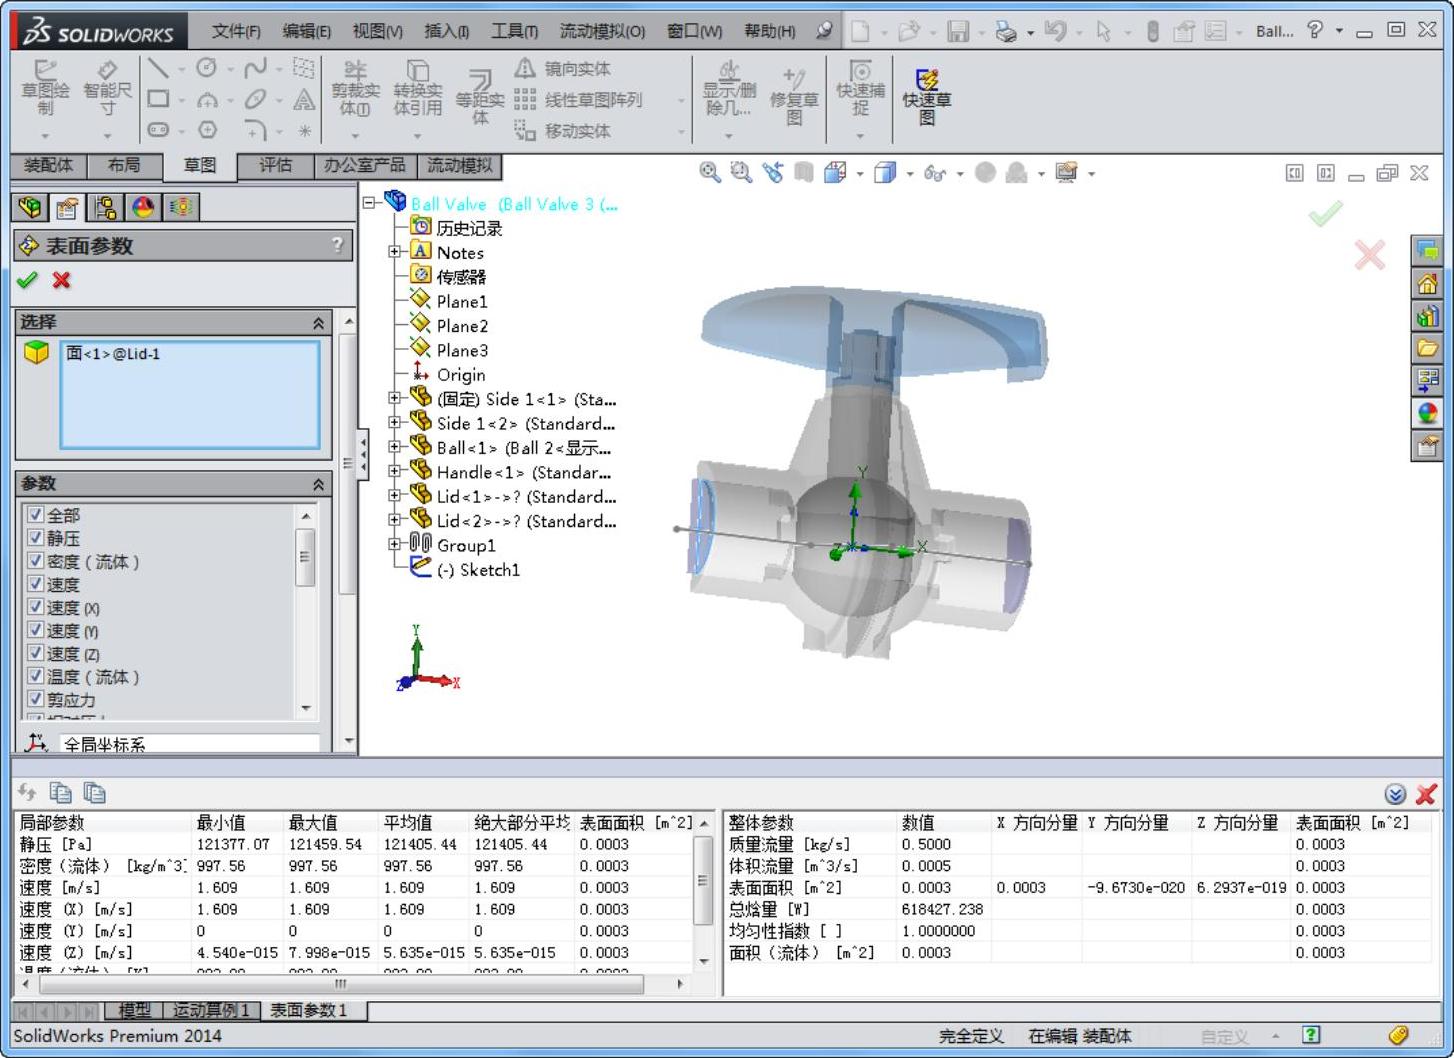Collapse the 参数 section
1454x1058 pixels.
(318, 484)
